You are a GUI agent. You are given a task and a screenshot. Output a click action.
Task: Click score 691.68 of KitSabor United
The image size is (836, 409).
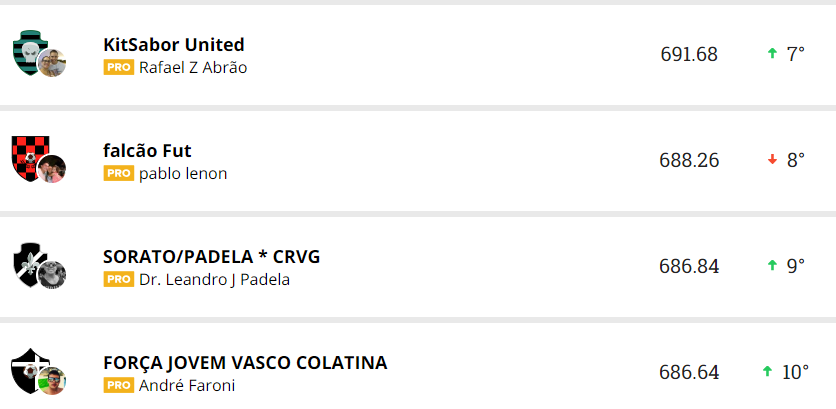689,54
